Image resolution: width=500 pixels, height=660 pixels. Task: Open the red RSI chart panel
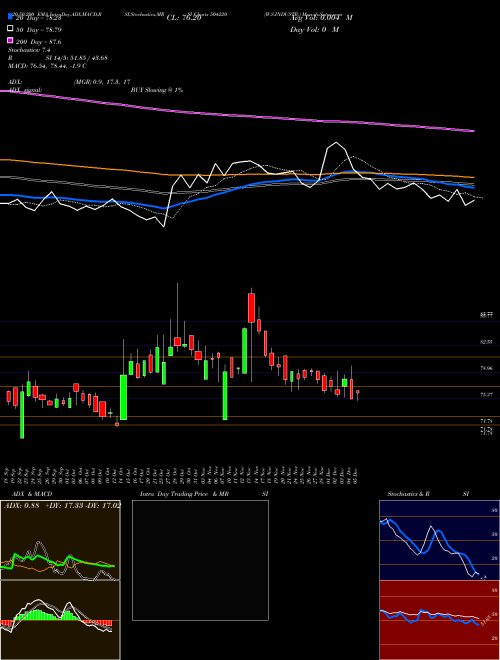439,620
